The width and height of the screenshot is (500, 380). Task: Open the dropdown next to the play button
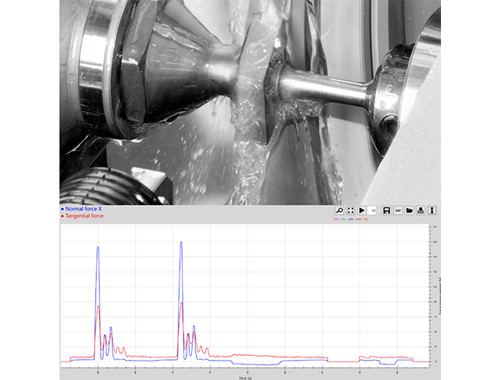tap(373, 210)
